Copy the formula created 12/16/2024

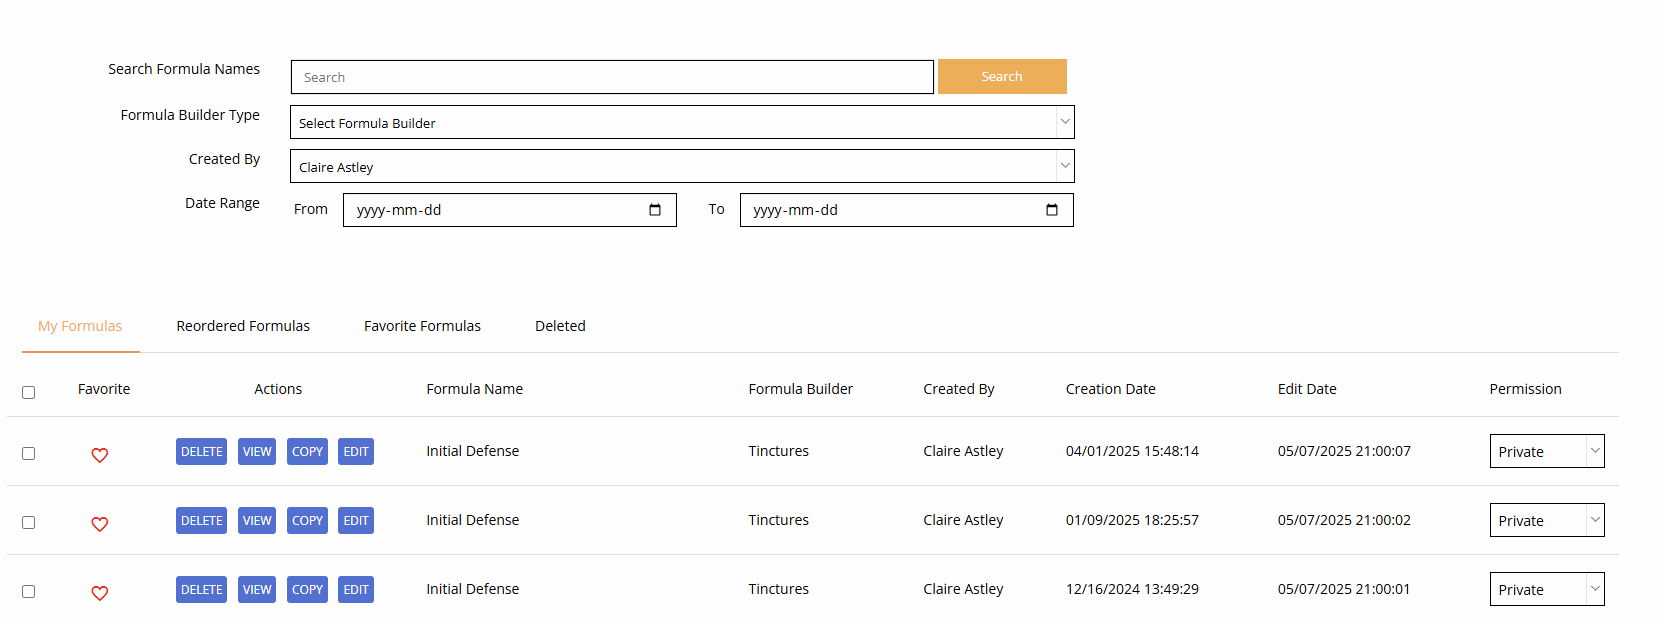click(307, 590)
